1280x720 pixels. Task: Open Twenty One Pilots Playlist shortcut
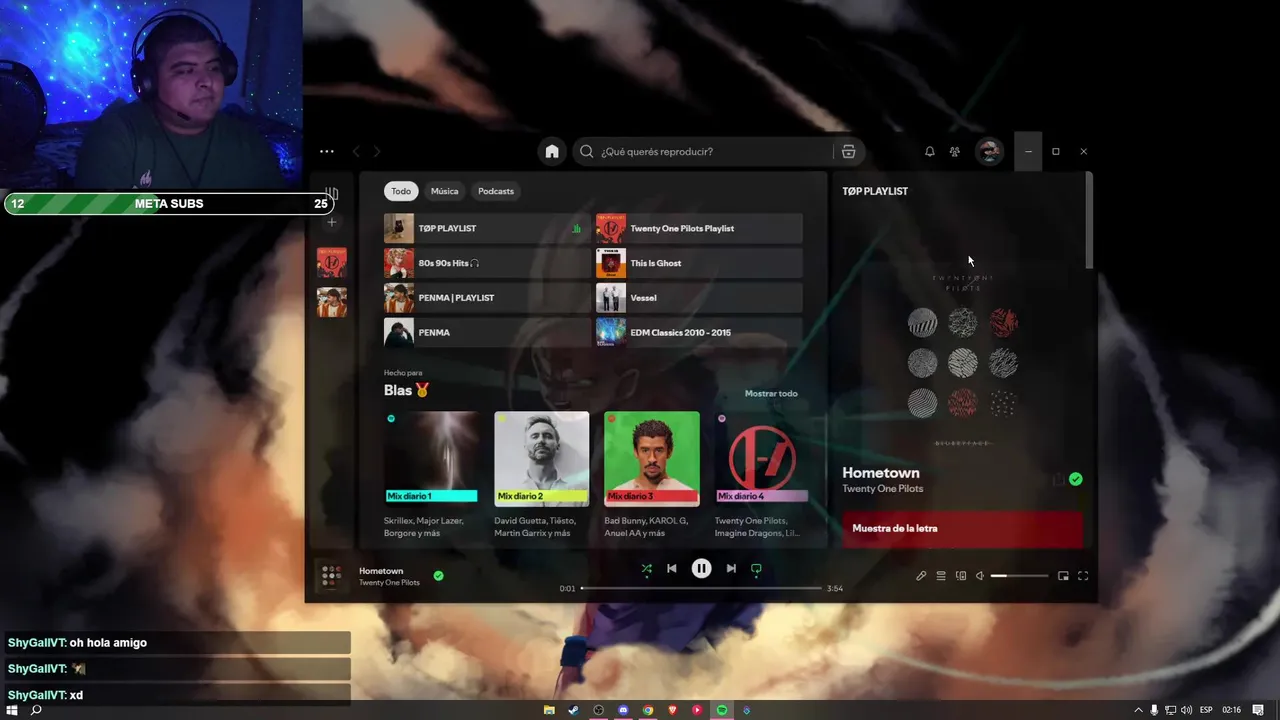(699, 228)
